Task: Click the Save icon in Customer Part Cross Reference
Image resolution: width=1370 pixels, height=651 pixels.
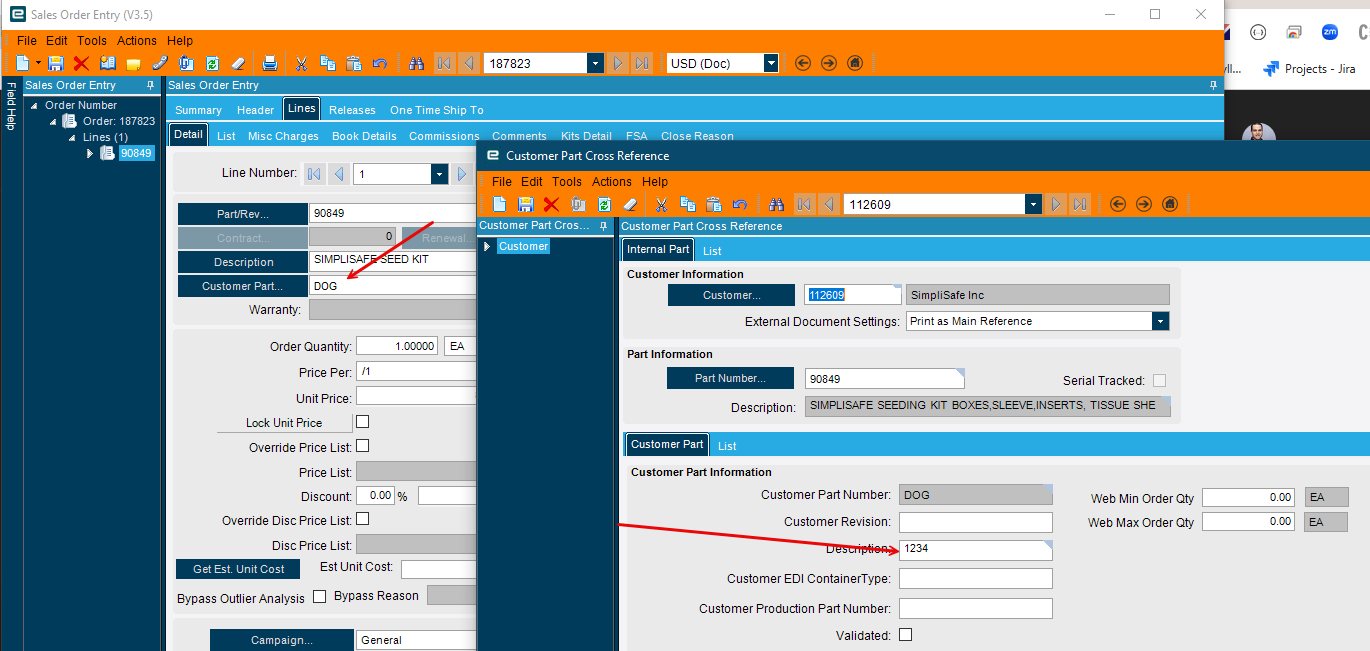Action: [x=525, y=204]
